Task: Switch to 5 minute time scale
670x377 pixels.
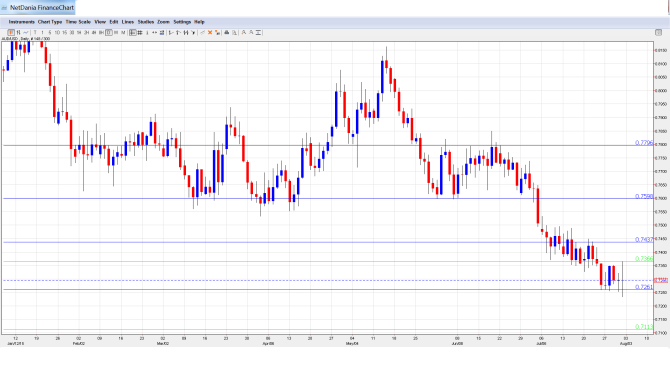Action: [50, 32]
